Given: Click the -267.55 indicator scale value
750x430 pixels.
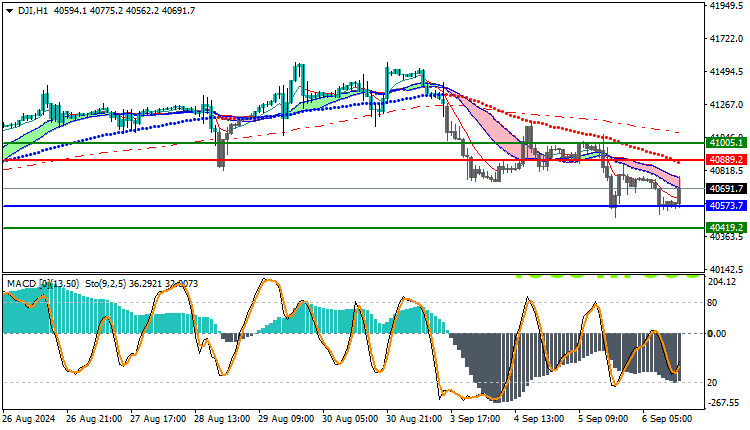Looking at the screenshot, I should (723, 403).
